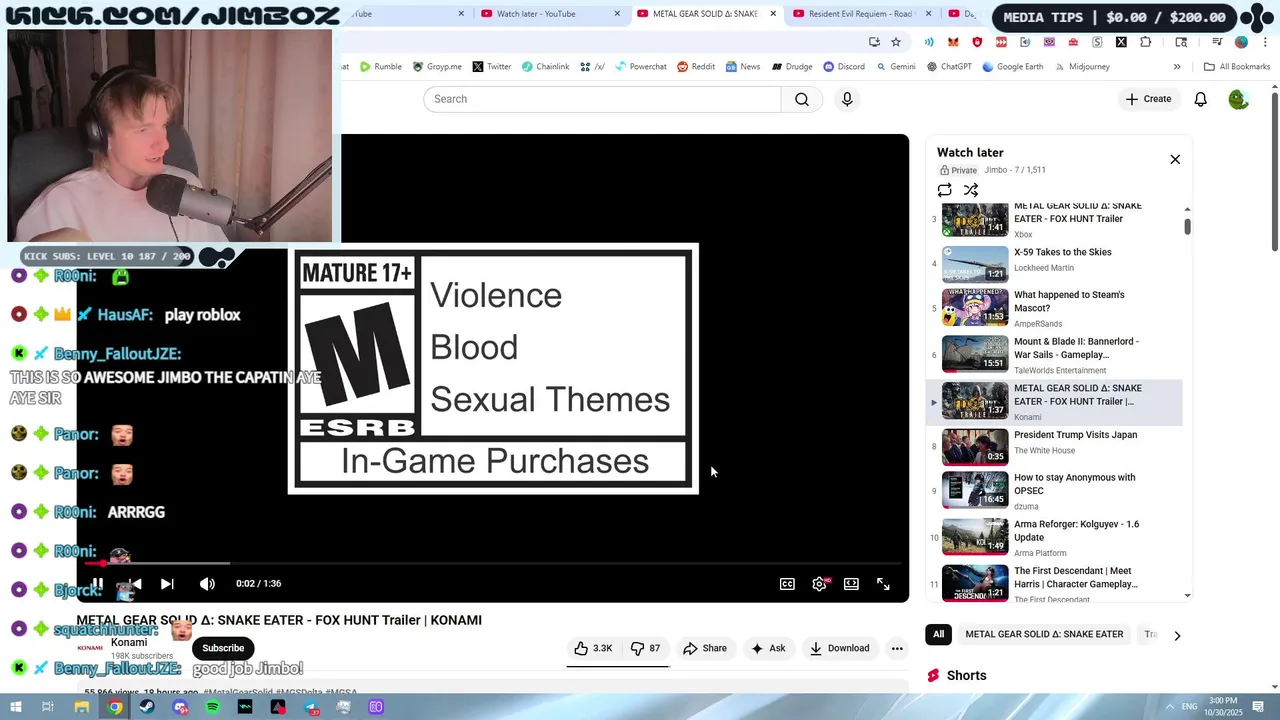The width and height of the screenshot is (1280, 720).
Task: Show more filter chips with the right chevron
Action: (x=1177, y=635)
